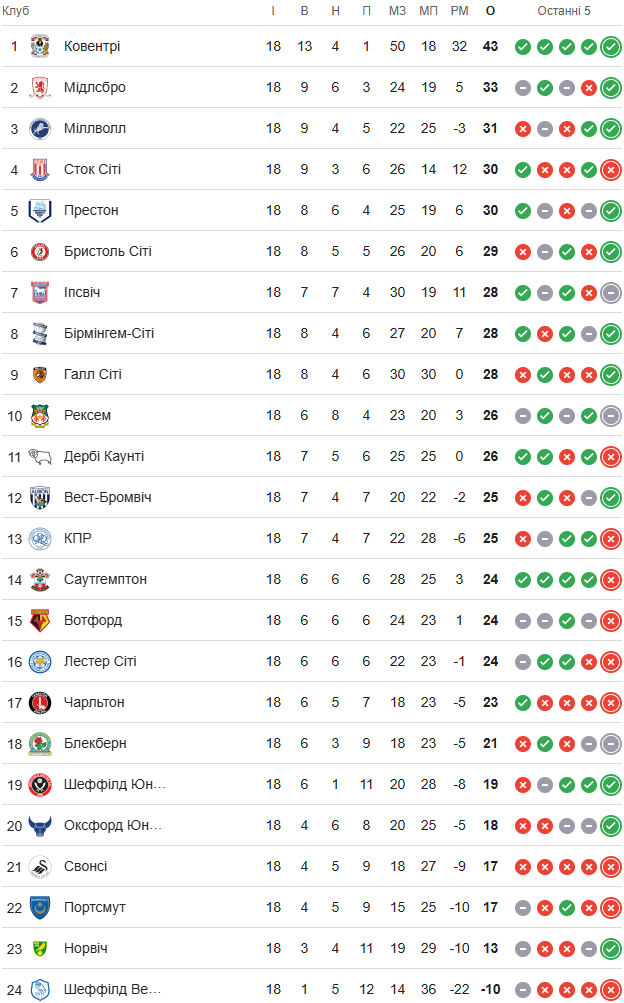Click the Оксфорд Юн… crest icon

click(40, 825)
